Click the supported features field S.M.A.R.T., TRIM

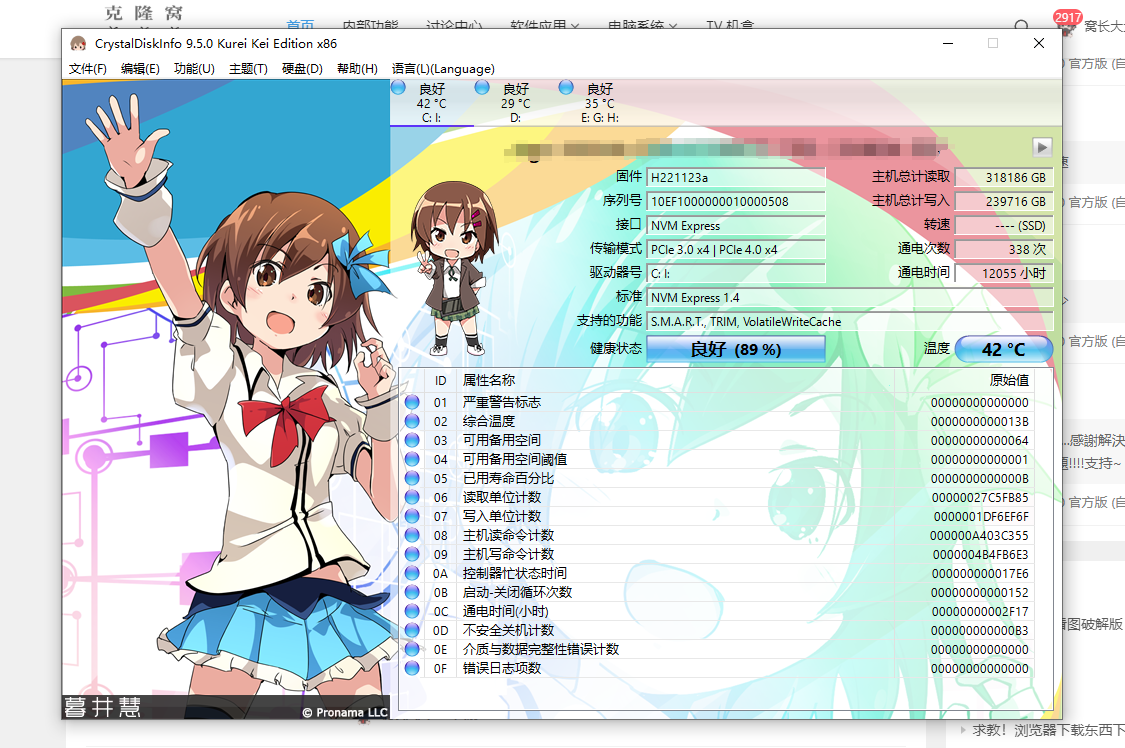pos(849,321)
